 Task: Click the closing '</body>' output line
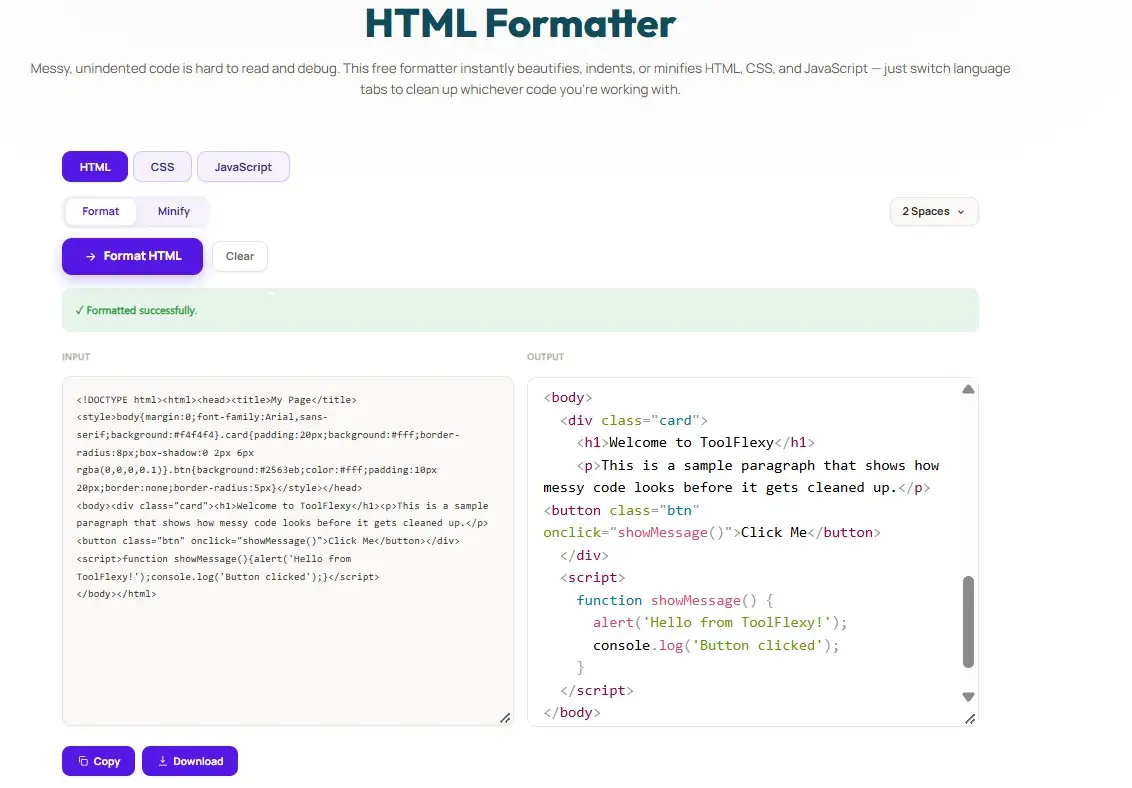[x=572, y=713]
